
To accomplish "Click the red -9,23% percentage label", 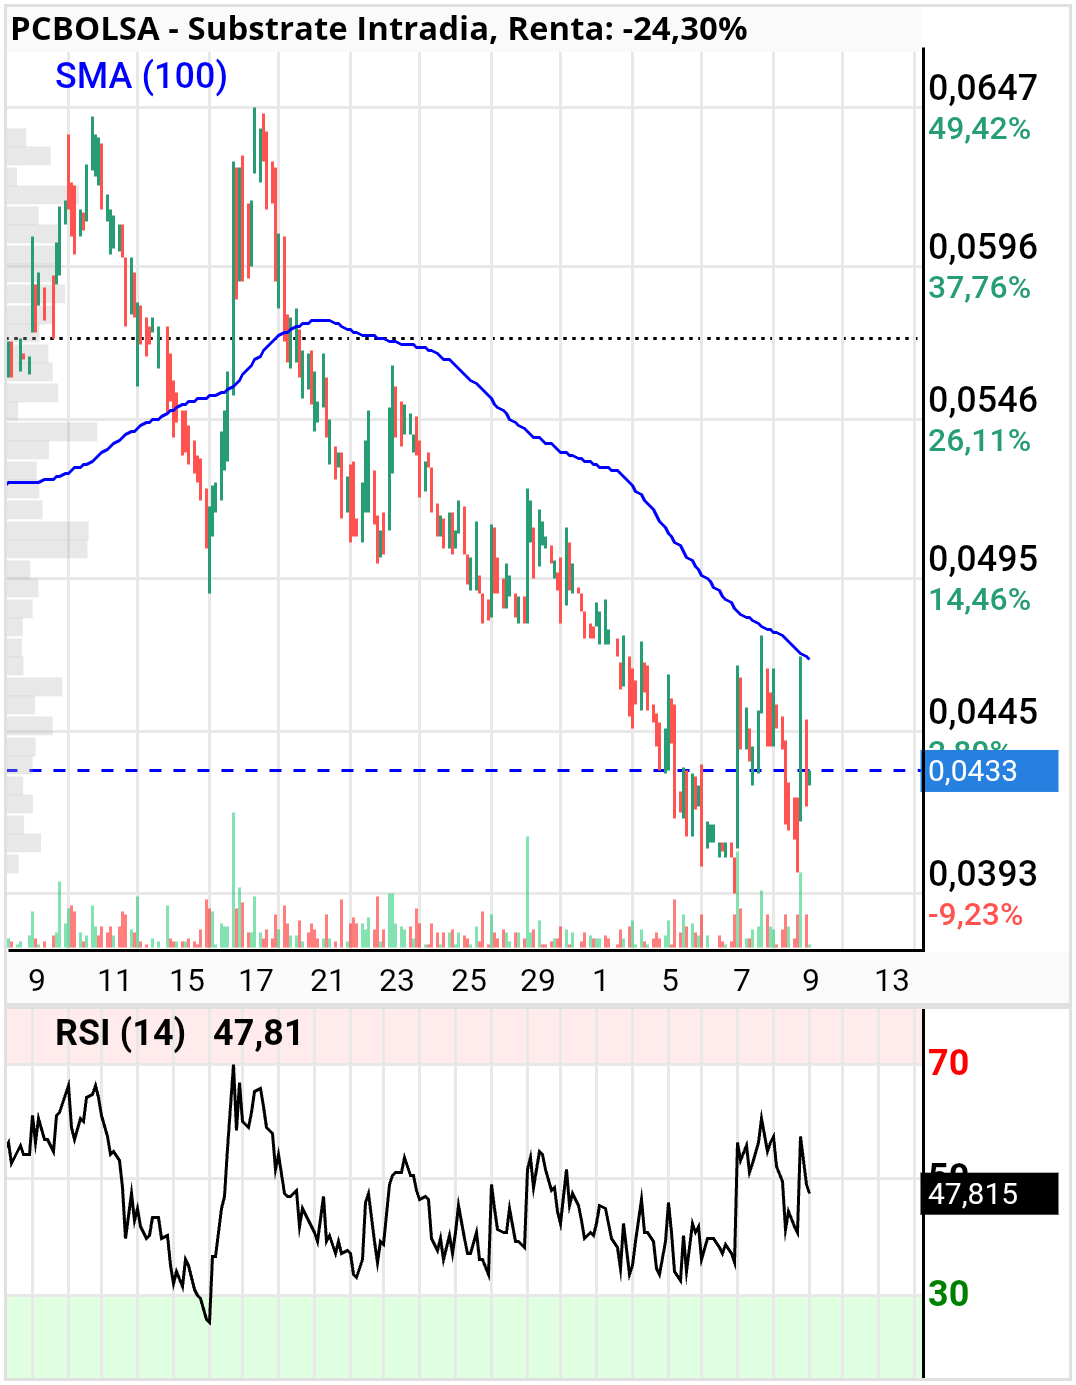I will point(975,915).
